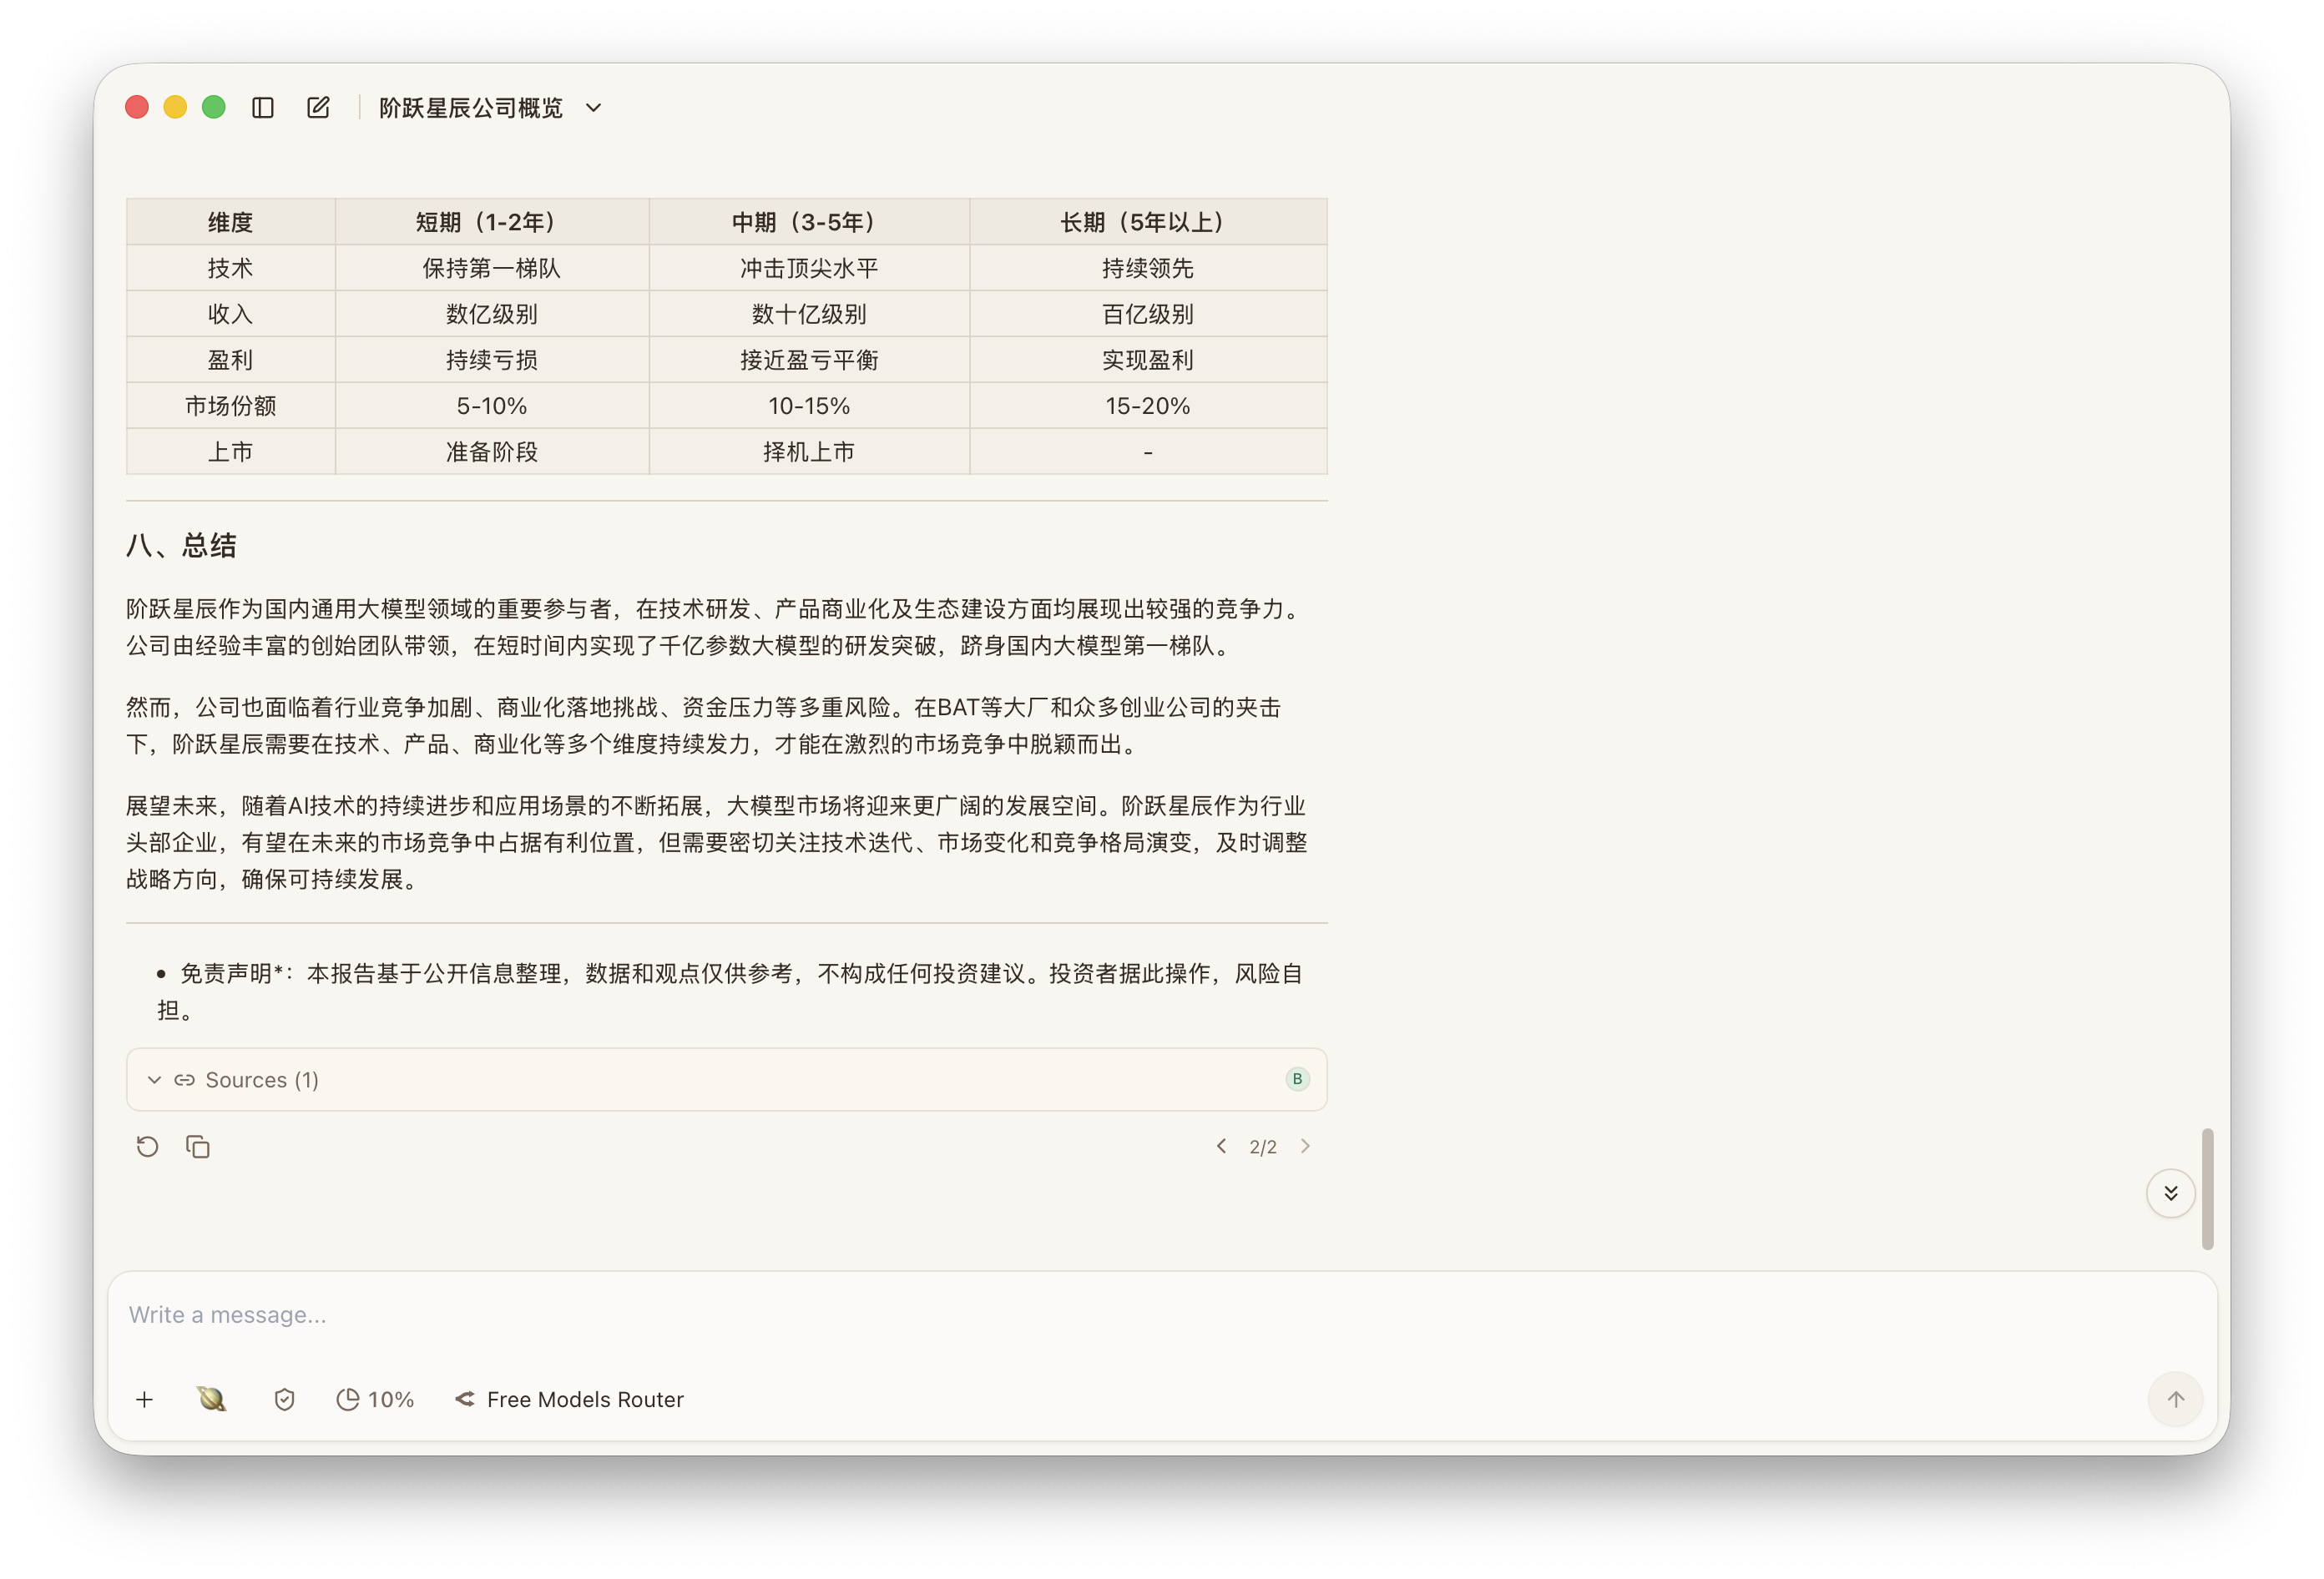Viewport: 2324px width, 1579px height.
Task: Toggle the sidebar panel icon
Action: (x=263, y=107)
